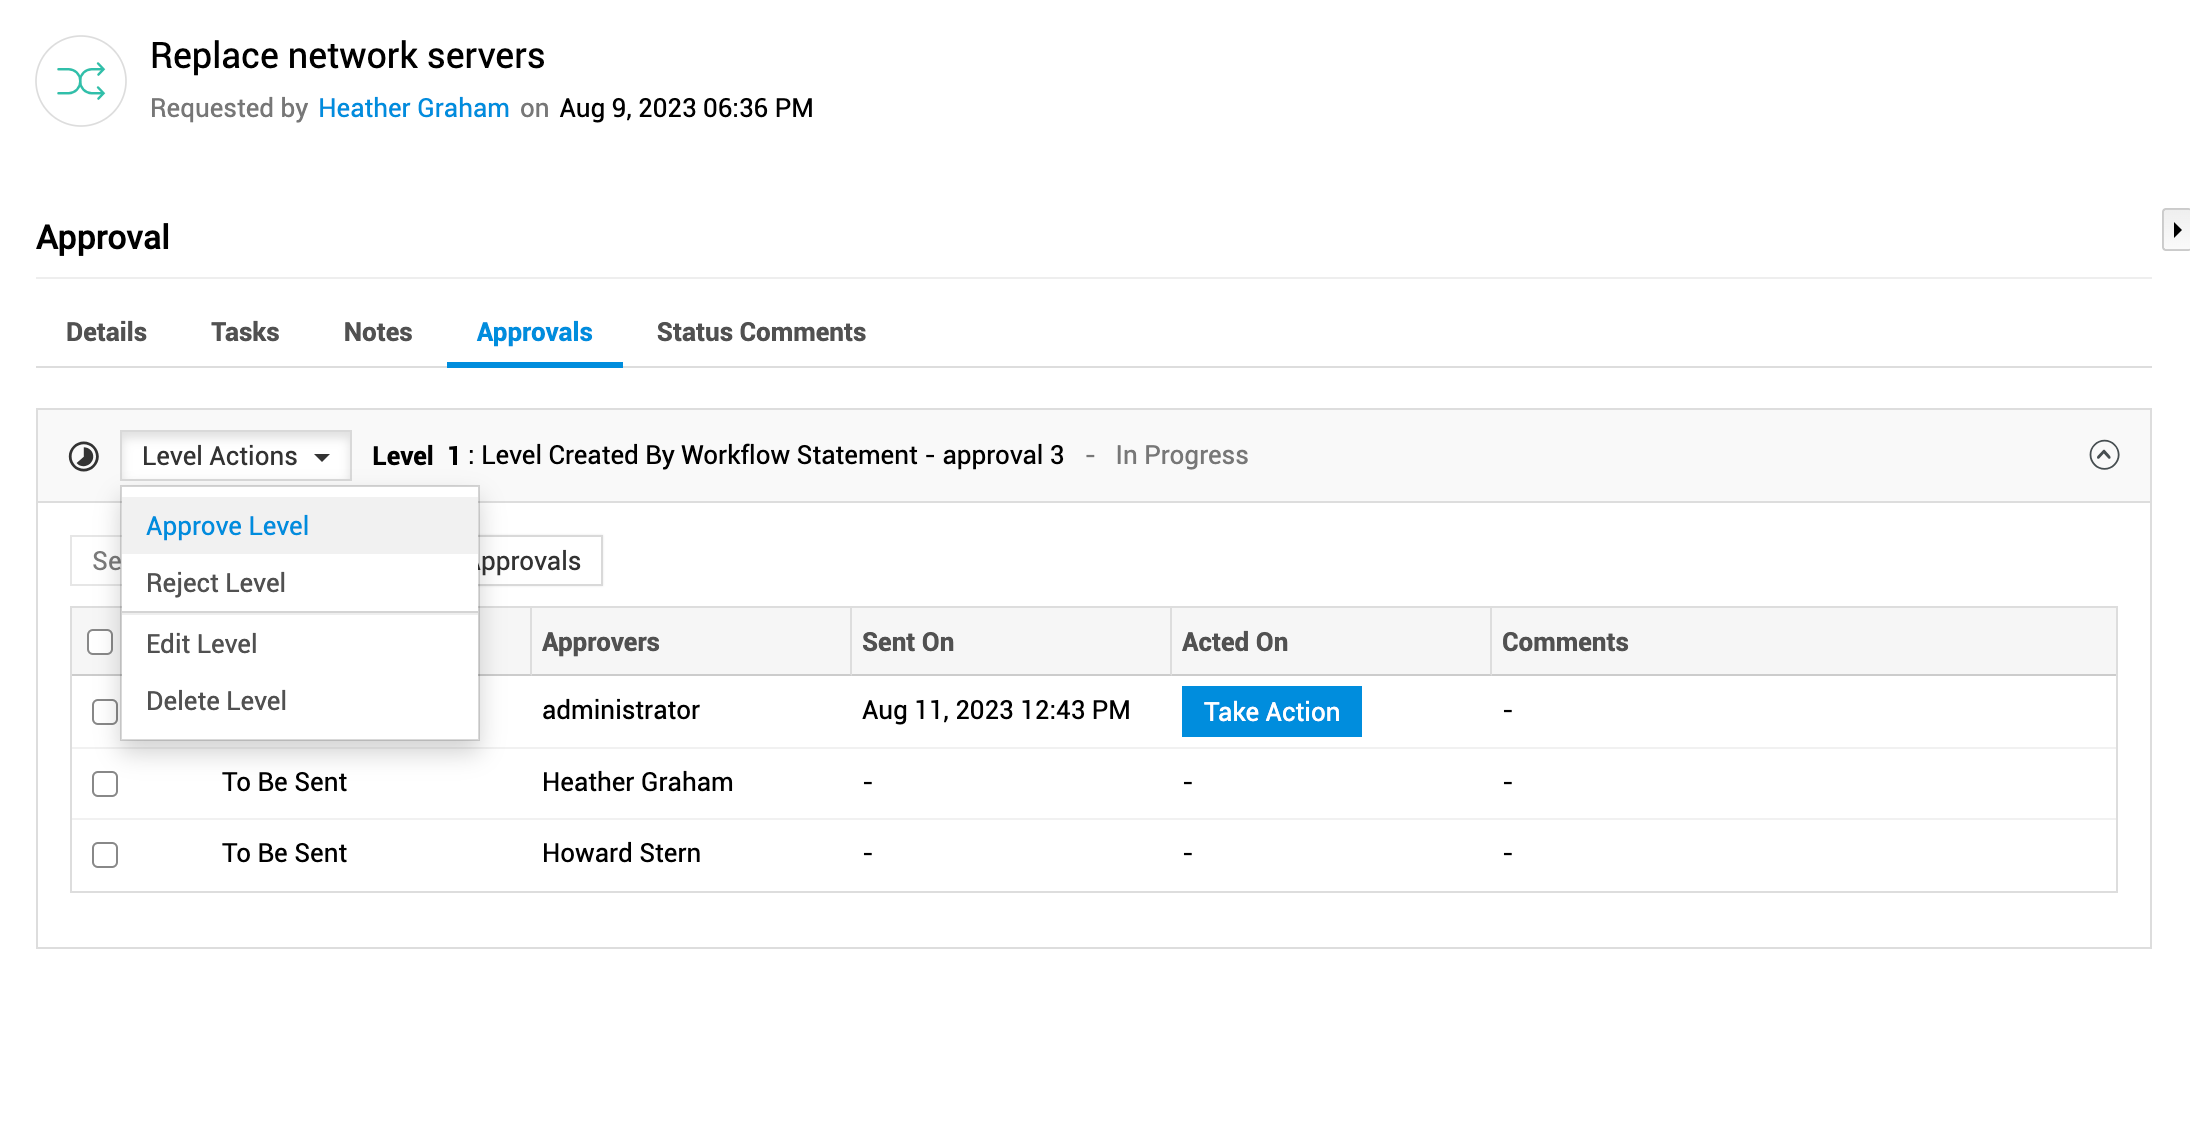Open the Notes tab

click(378, 332)
